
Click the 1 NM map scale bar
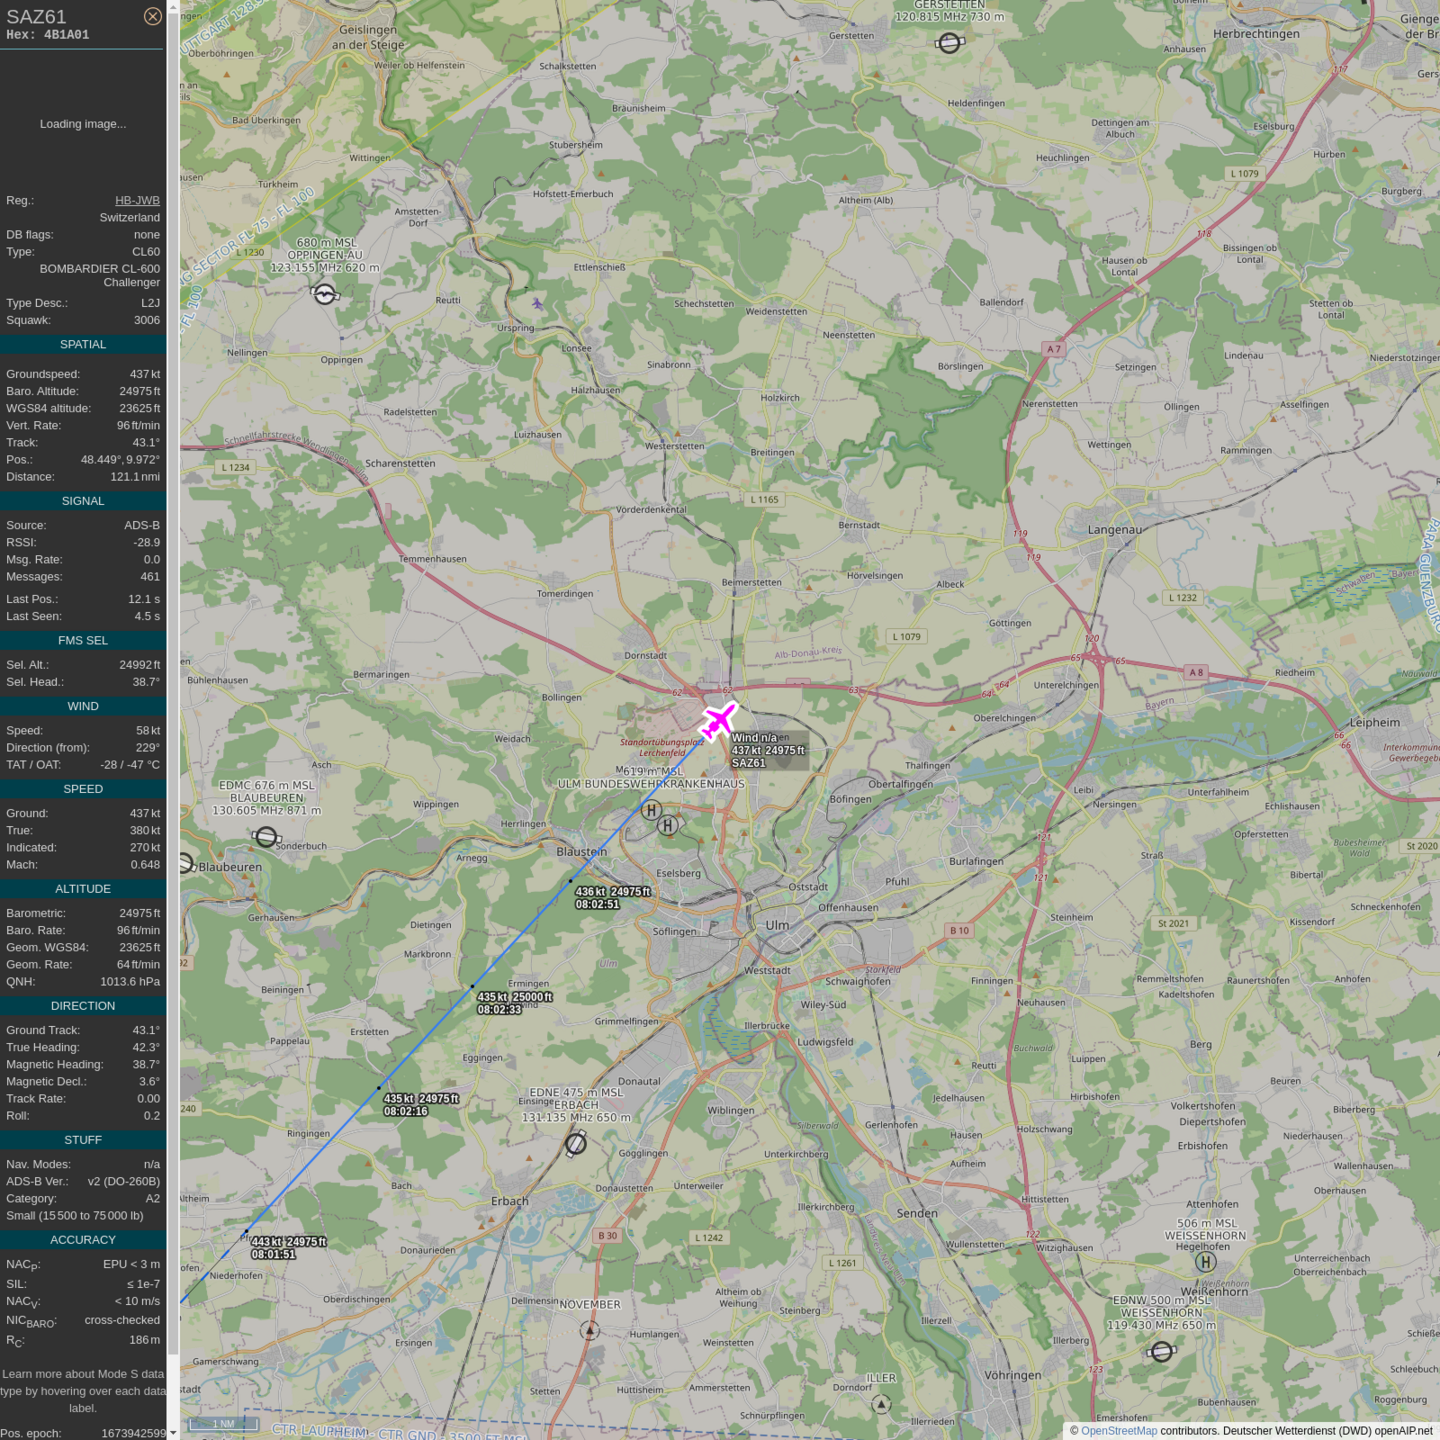coord(224,1424)
